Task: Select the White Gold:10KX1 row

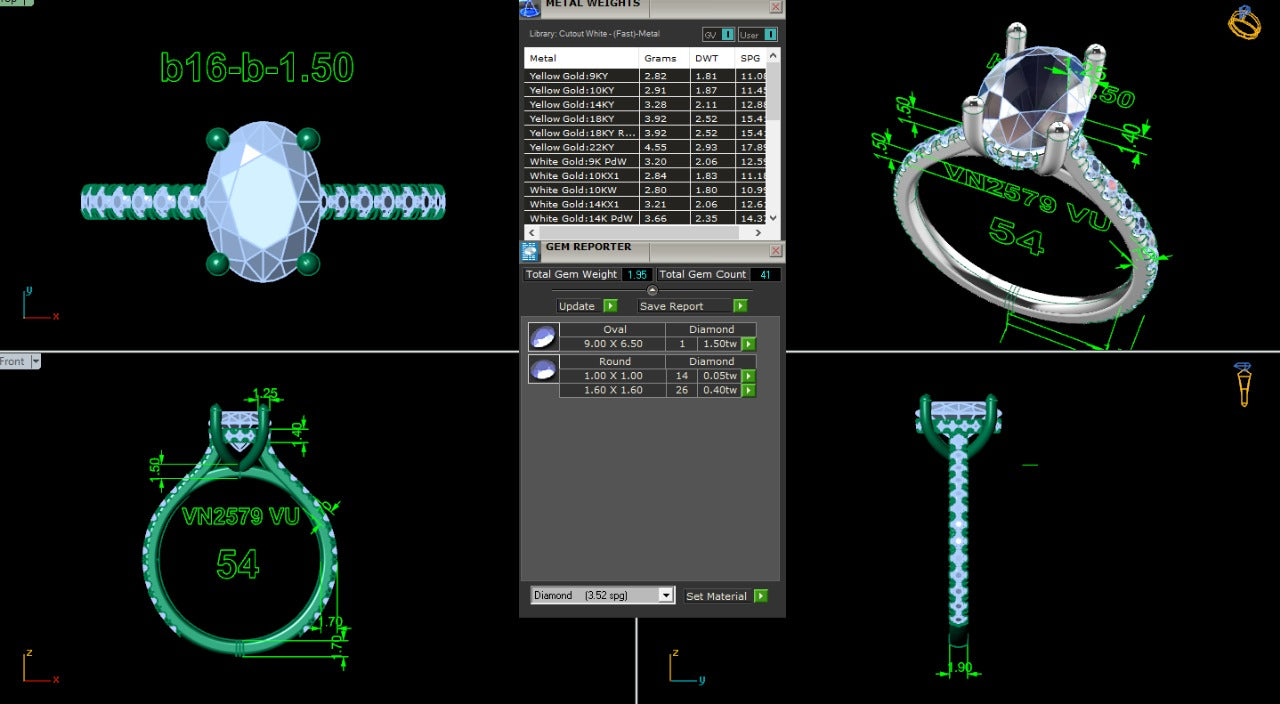Action: pyautogui.click(x=646, y=175)
